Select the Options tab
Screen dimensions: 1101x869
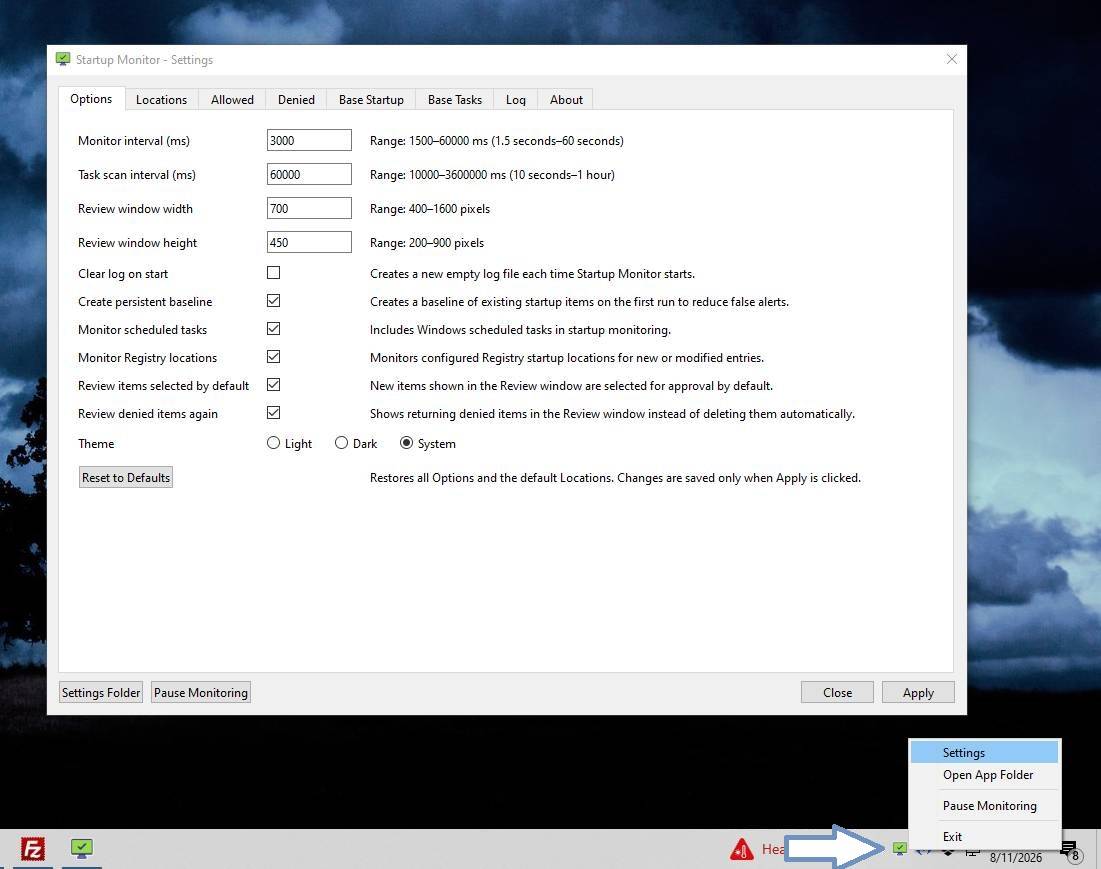point(91,99)
